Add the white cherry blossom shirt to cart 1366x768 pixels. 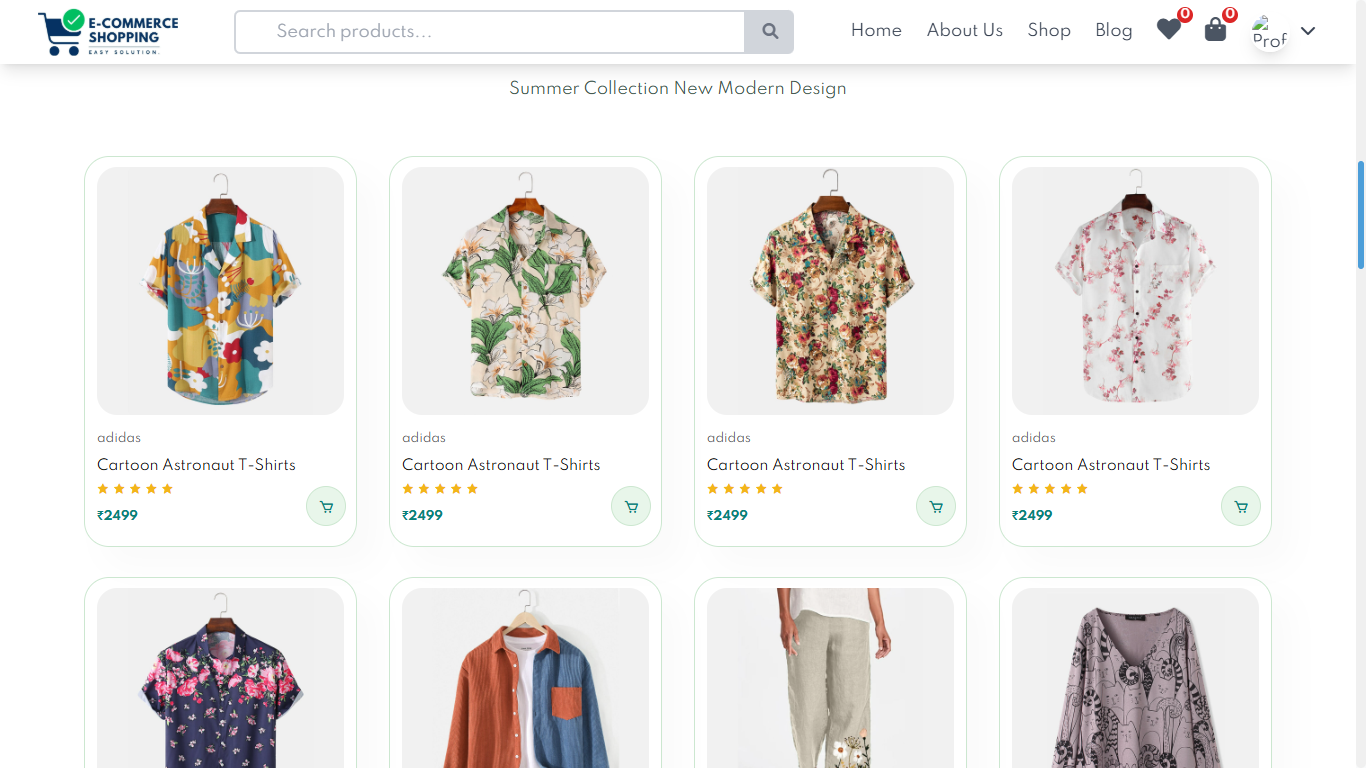1241,506
